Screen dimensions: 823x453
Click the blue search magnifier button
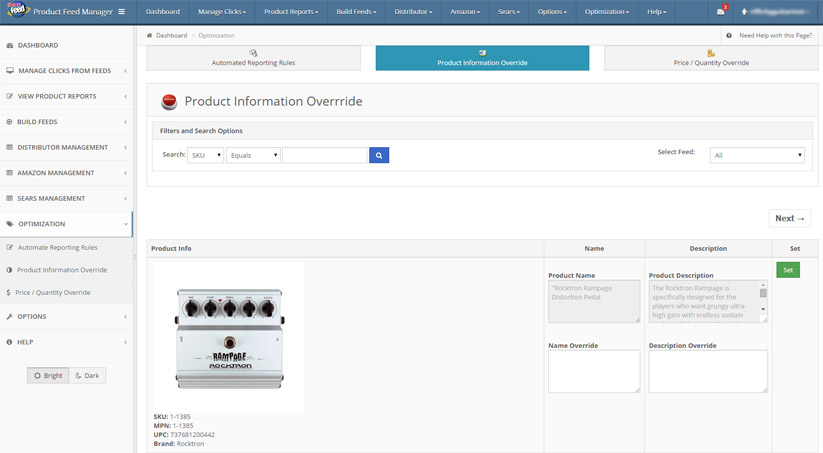379,155
